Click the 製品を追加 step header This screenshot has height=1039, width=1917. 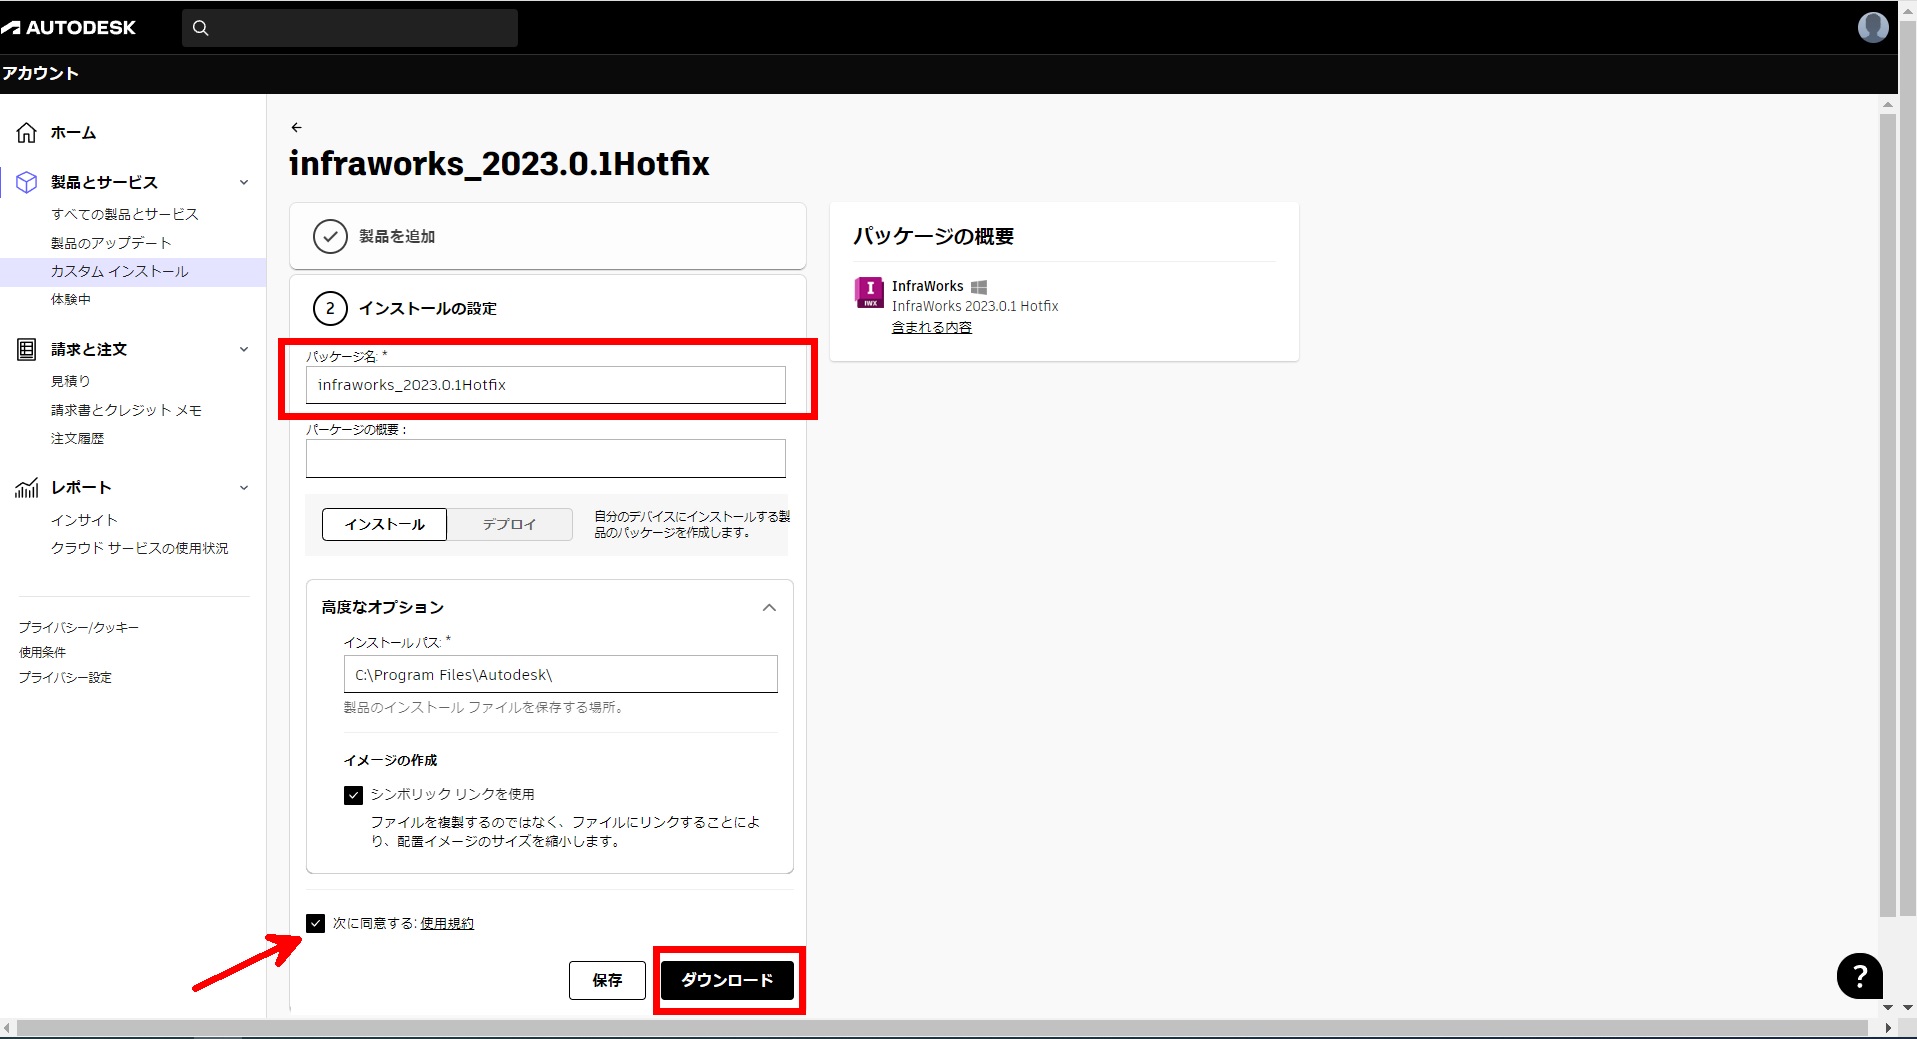548,236
